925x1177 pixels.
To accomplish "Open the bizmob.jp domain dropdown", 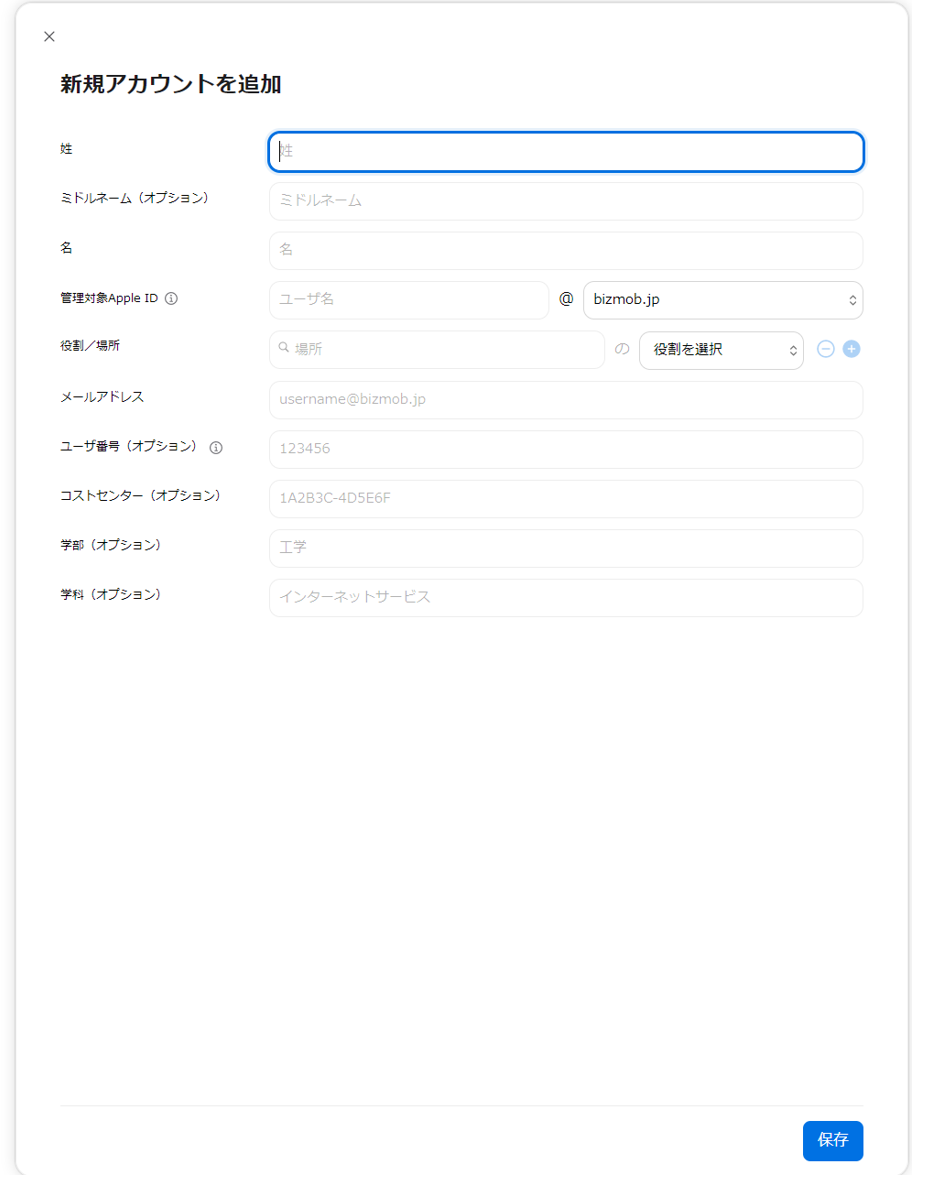I will point(722,300).
